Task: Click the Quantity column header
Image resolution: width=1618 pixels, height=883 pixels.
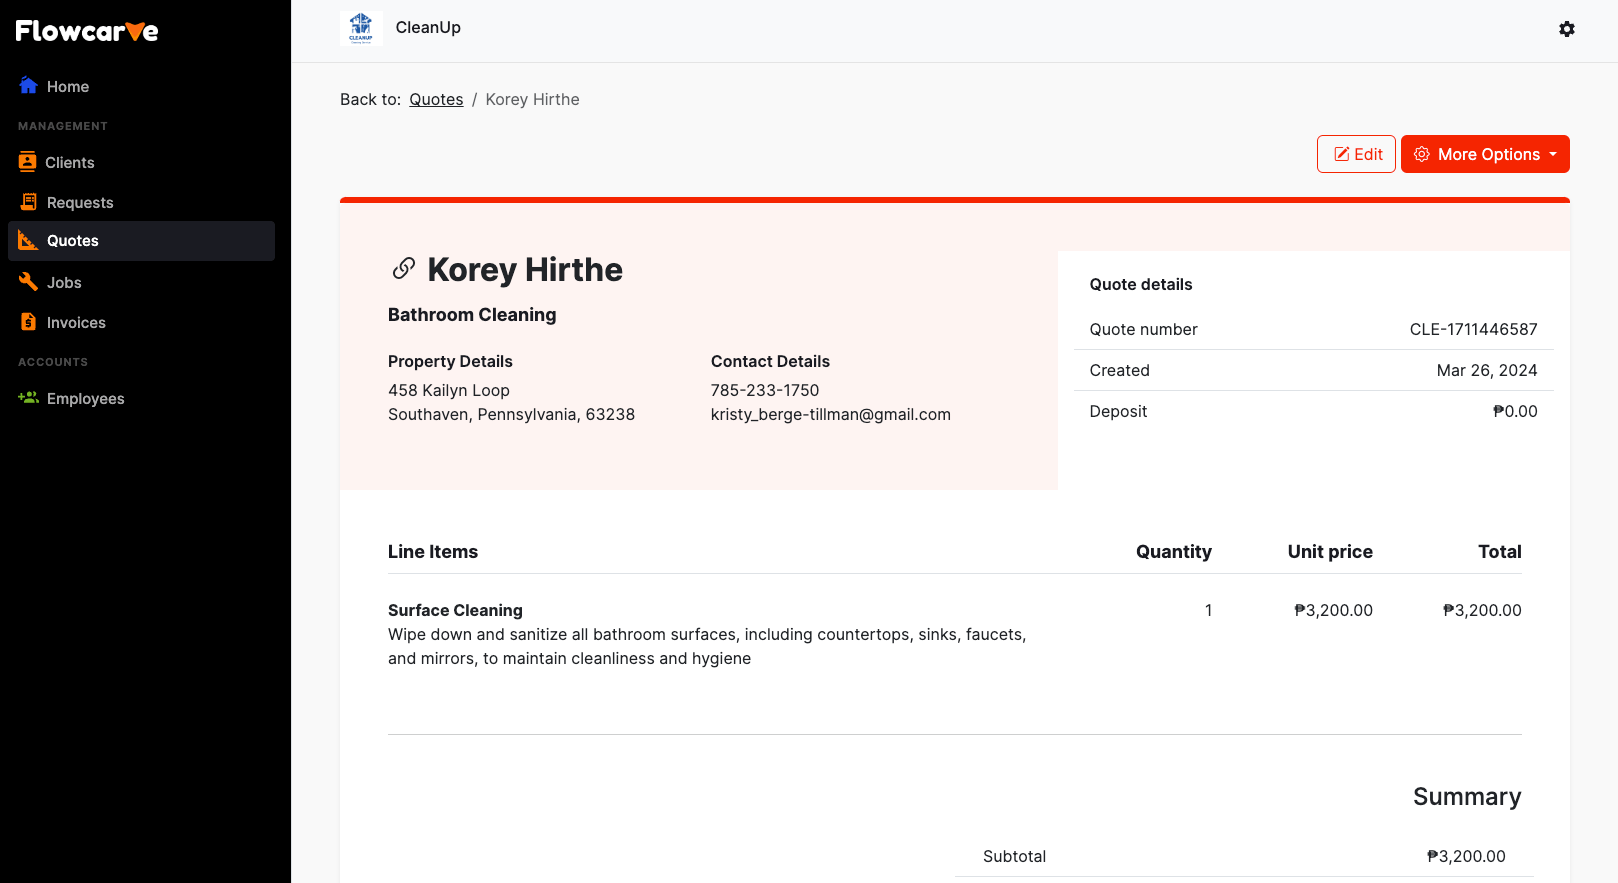Action: click(1174, 551)
